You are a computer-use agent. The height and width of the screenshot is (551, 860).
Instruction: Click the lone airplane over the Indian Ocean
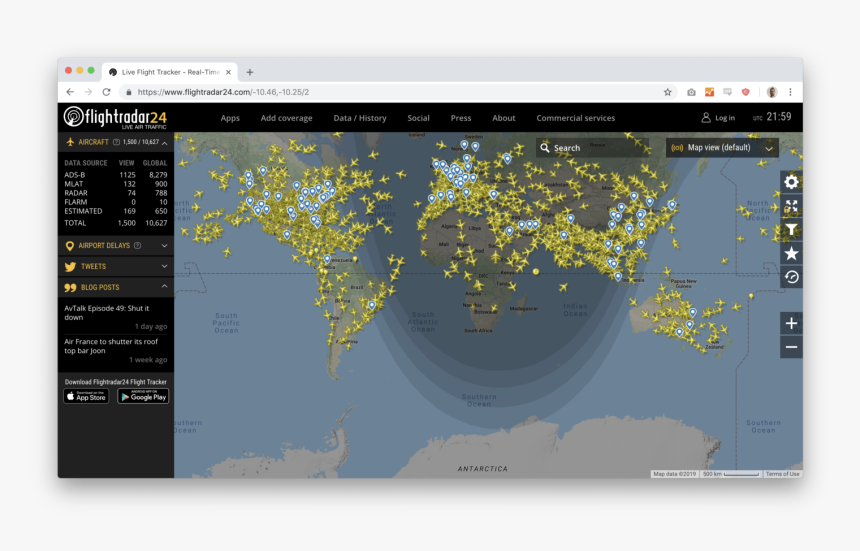coord(563,287)
